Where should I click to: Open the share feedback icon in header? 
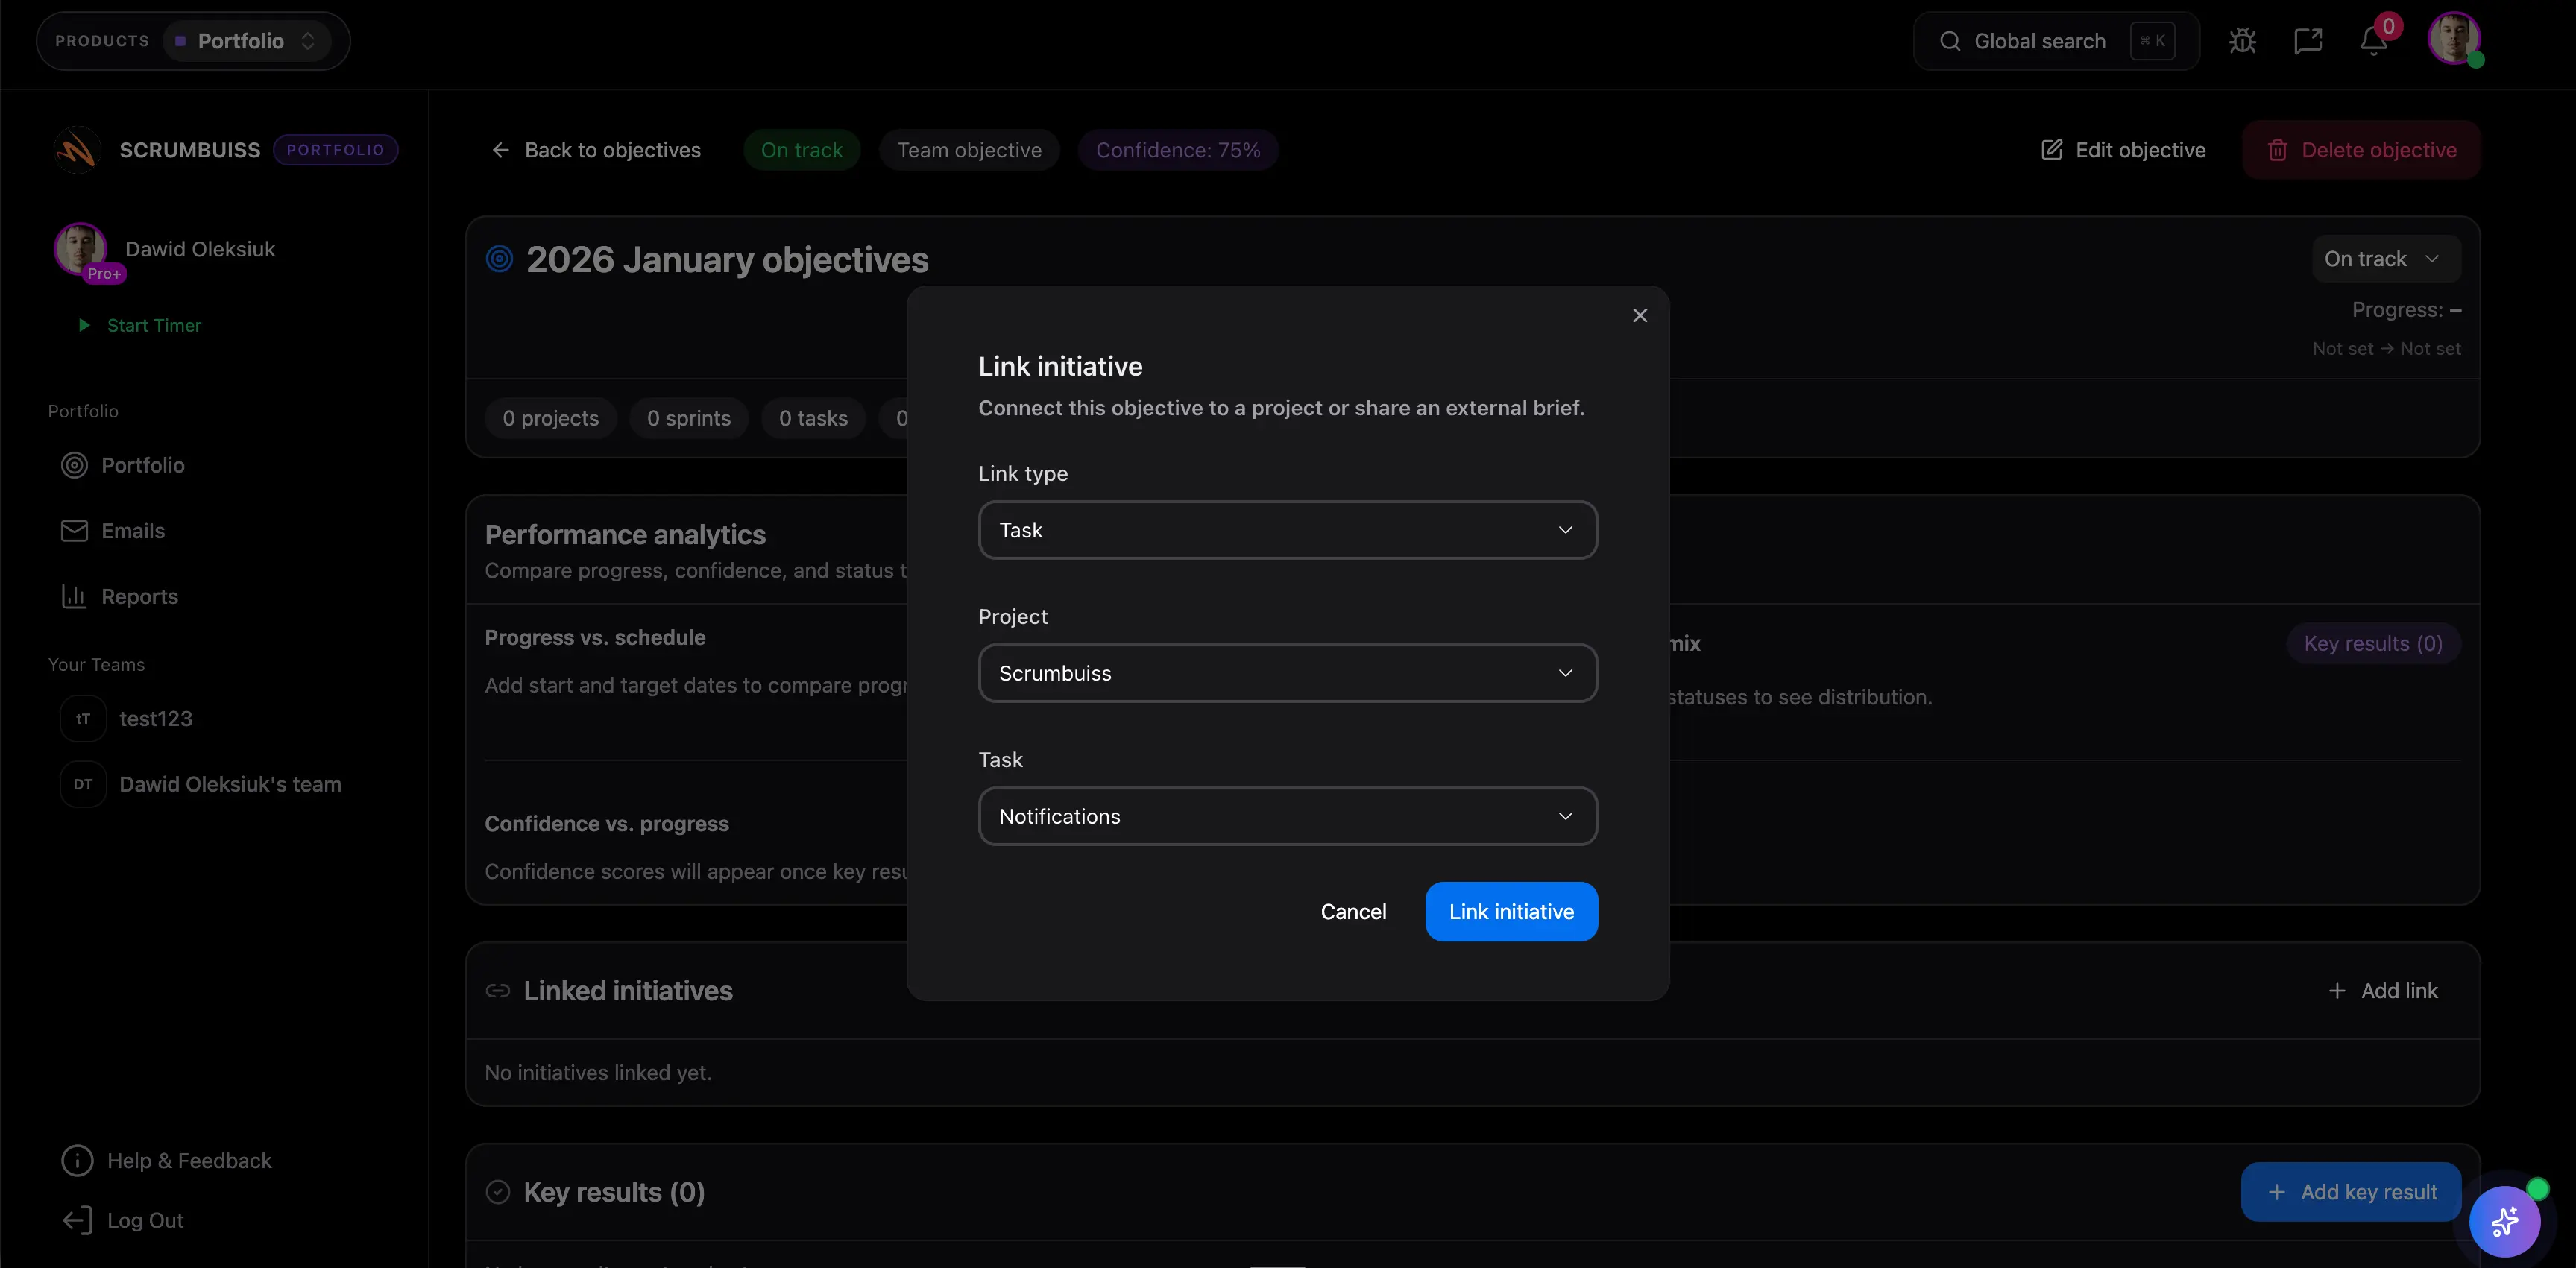point(2307,41)
